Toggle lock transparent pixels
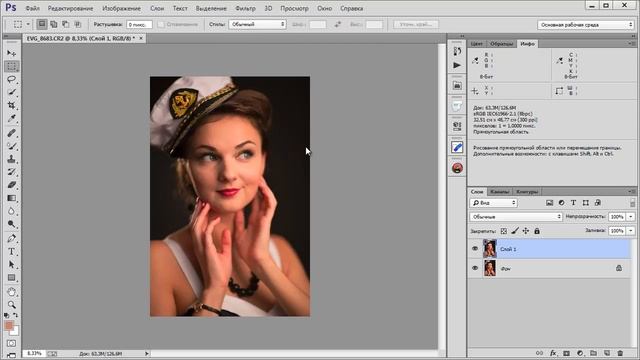The image size is (640, 360). 504,231
